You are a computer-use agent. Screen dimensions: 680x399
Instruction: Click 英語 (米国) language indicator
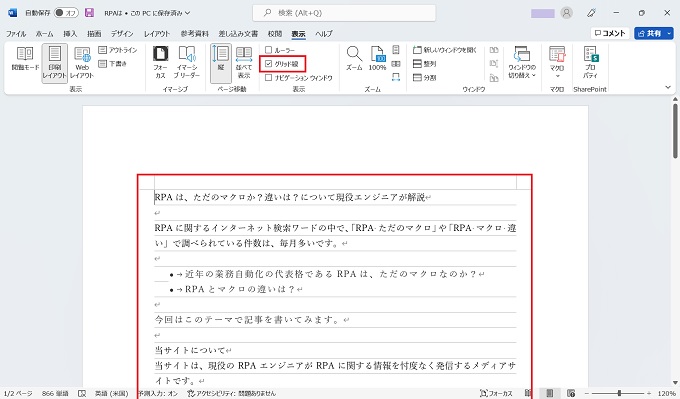pyautogui.click(x=111, y=393)
